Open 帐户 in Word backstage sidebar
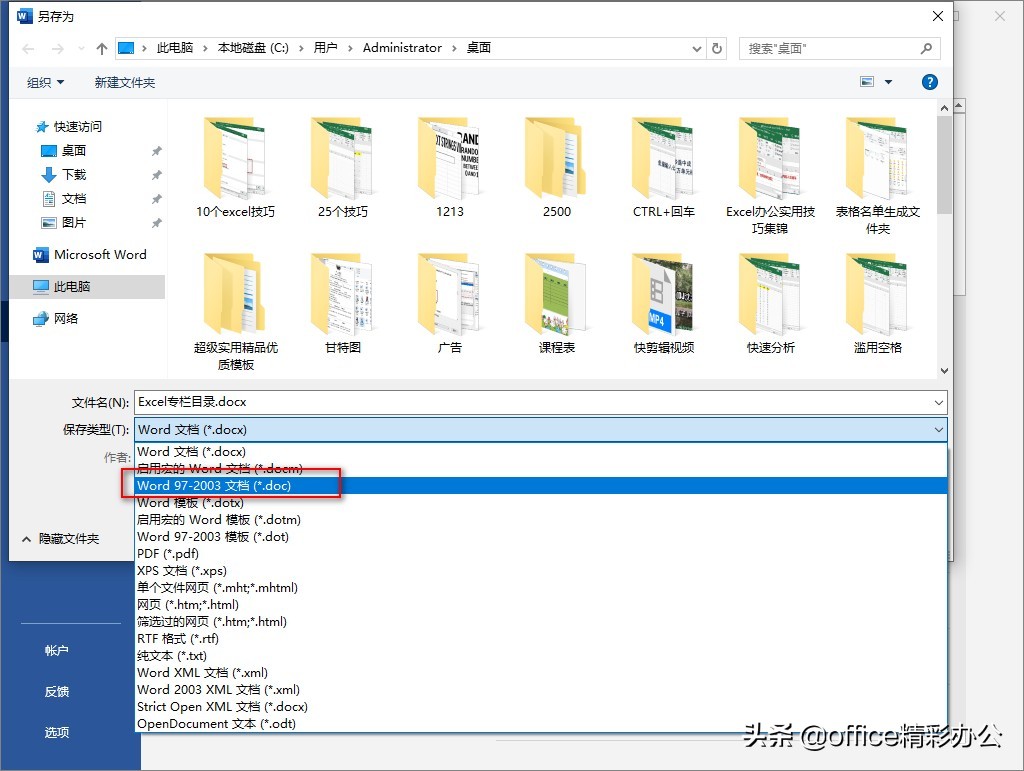The image size is (1024, 771). click(x=57, y=650)
